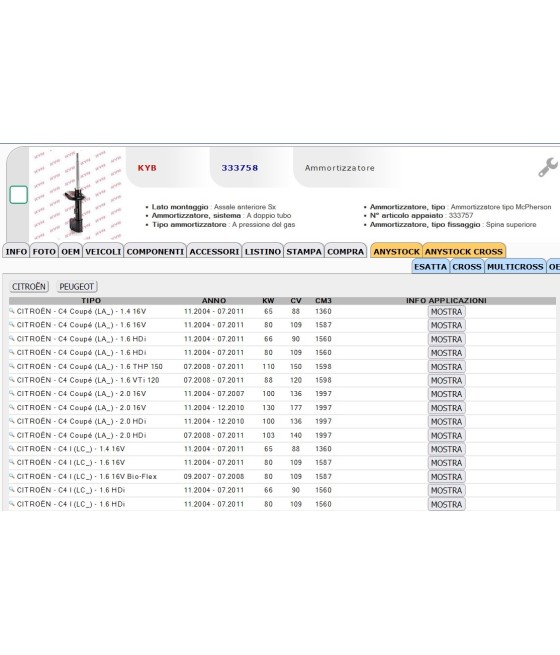Click MOSTRA for C4 I 1.6 HDi 66 kW

tap(446, 490)
